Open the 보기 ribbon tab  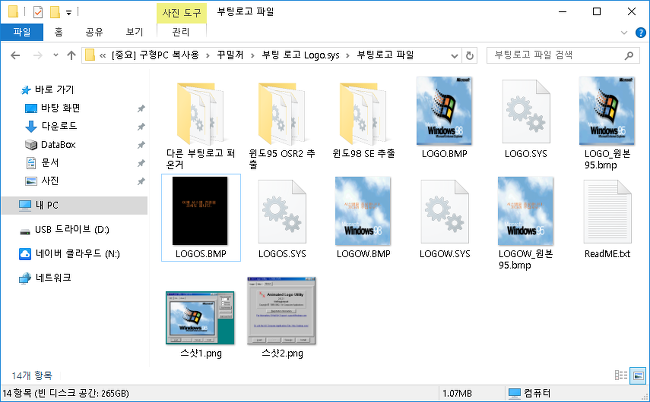[x=134, y=32]
